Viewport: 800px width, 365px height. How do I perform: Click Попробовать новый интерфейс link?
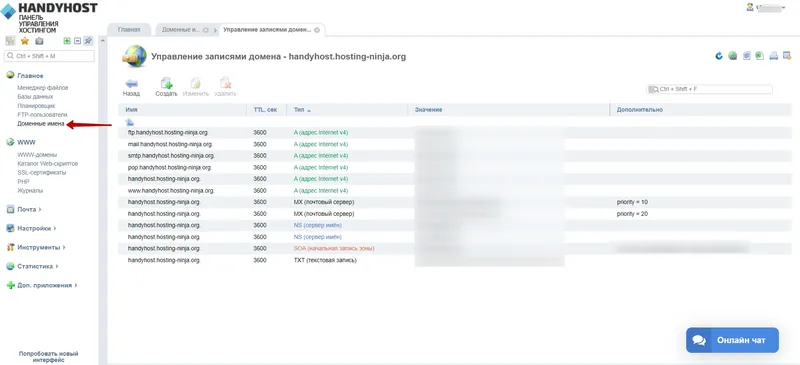click(x=48, y=357)
